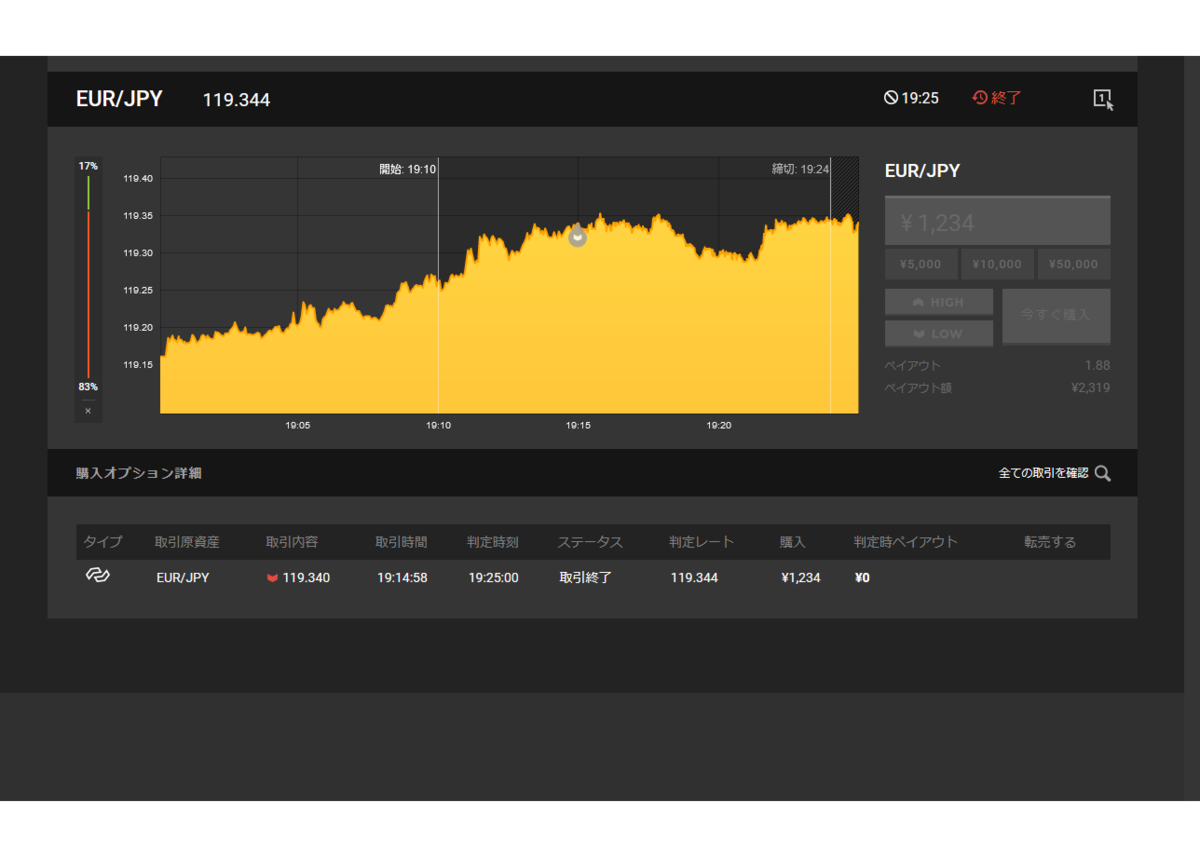Select the ¥50,000 preset amount
The height and width of the screenshot is (856, 1200).
pos(1074,264)
